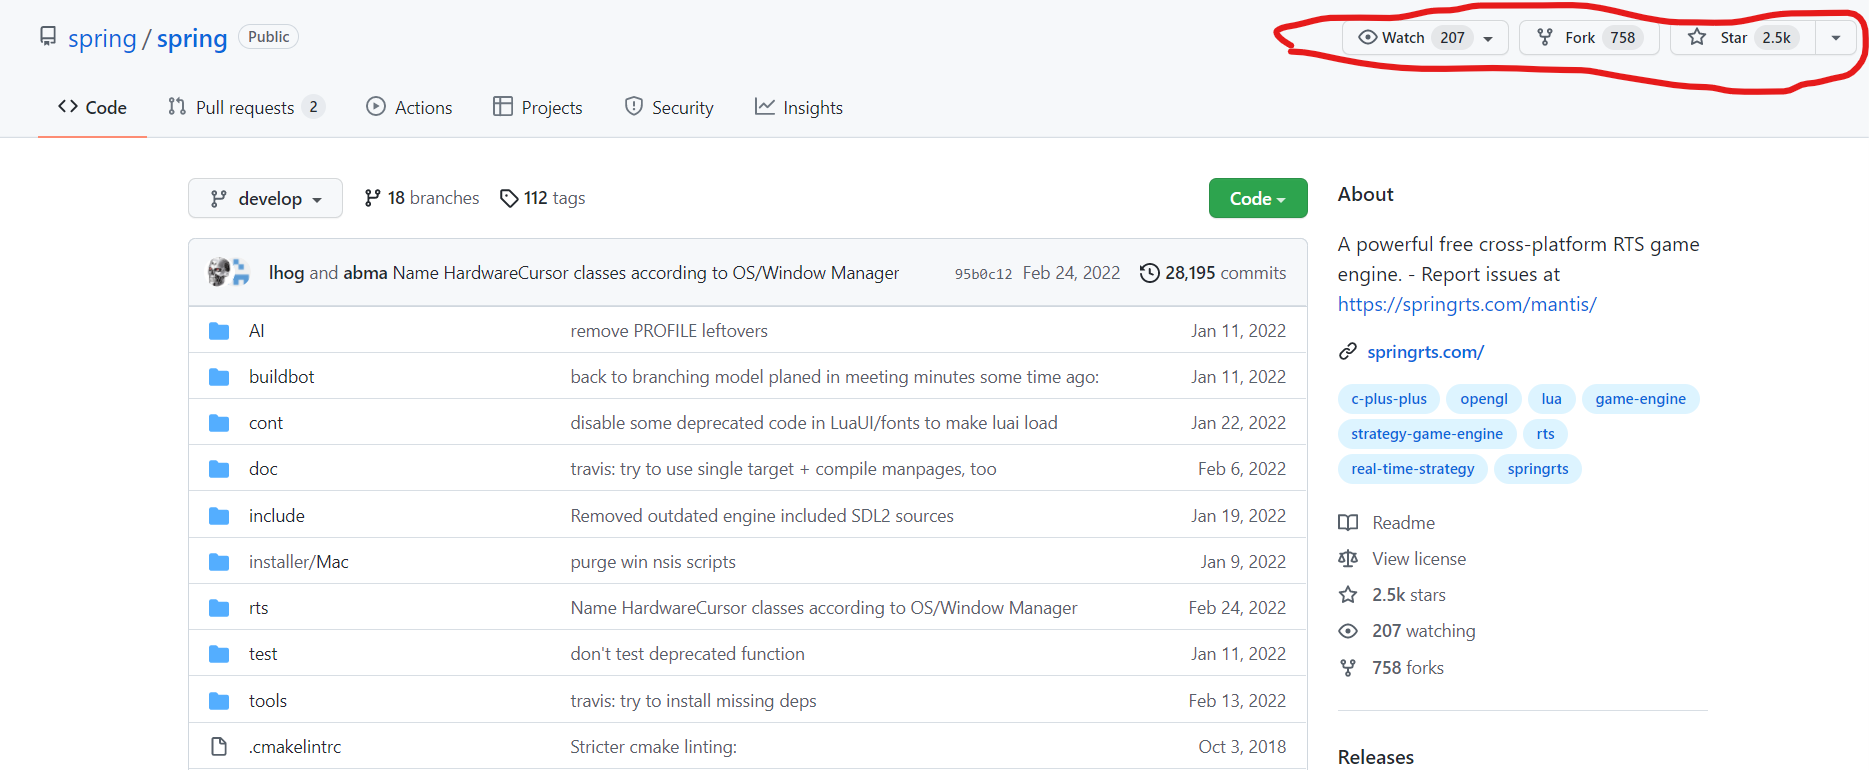The image size is (1870, 770).
Task: Open commit hash 95b0c12
Action: point(983,274)
